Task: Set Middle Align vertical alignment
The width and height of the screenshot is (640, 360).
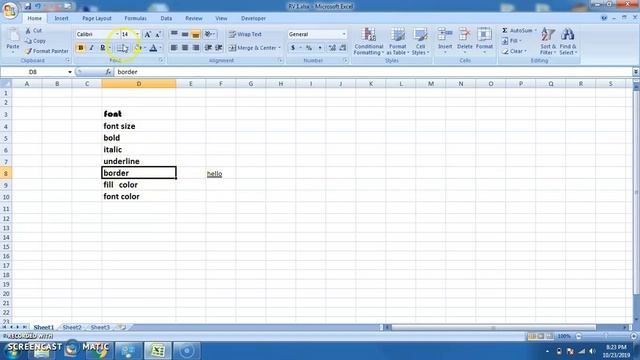Action: click(185, 34)
